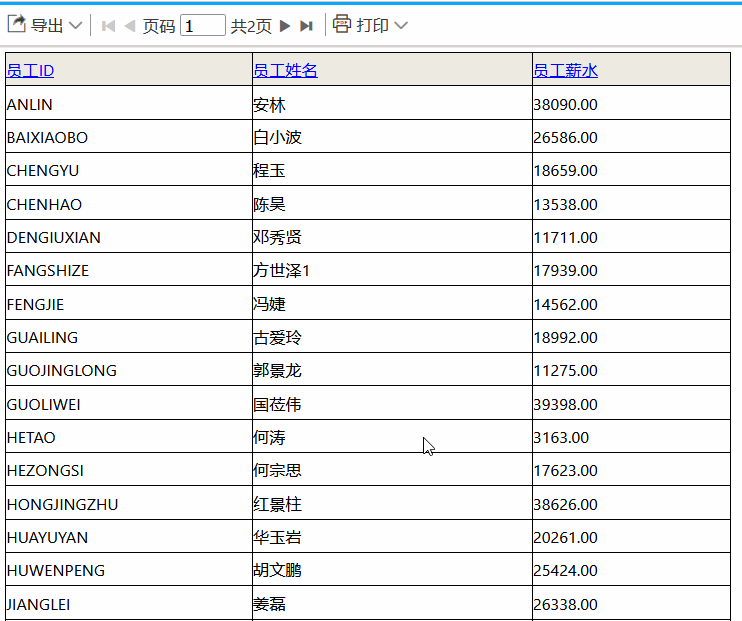Click name cell 邓秀贤
The height and width of the screenshot is (621, 742).
coord(392,236)
